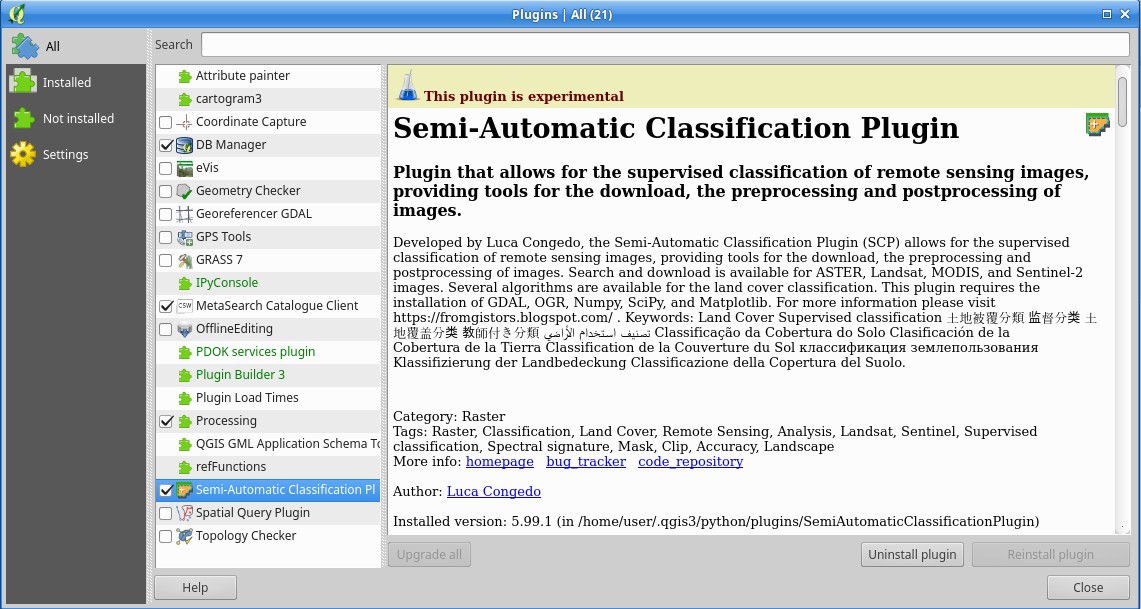Click the Spatial Query Plugin icon
The height and width of the screenshot is (609, 1141).
pos(184,513)
